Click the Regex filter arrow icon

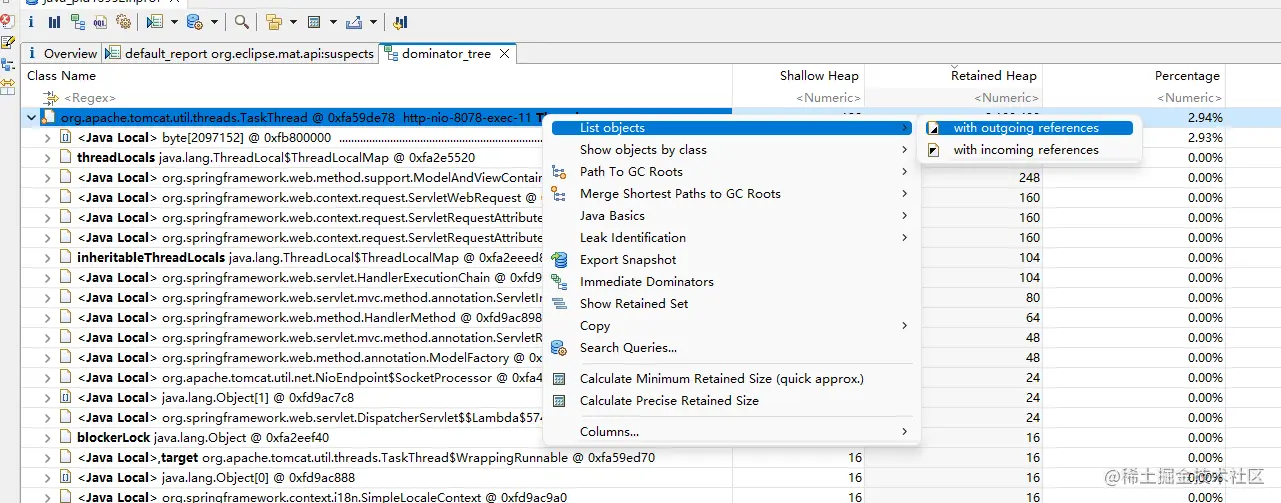click(x=50, y=98)
